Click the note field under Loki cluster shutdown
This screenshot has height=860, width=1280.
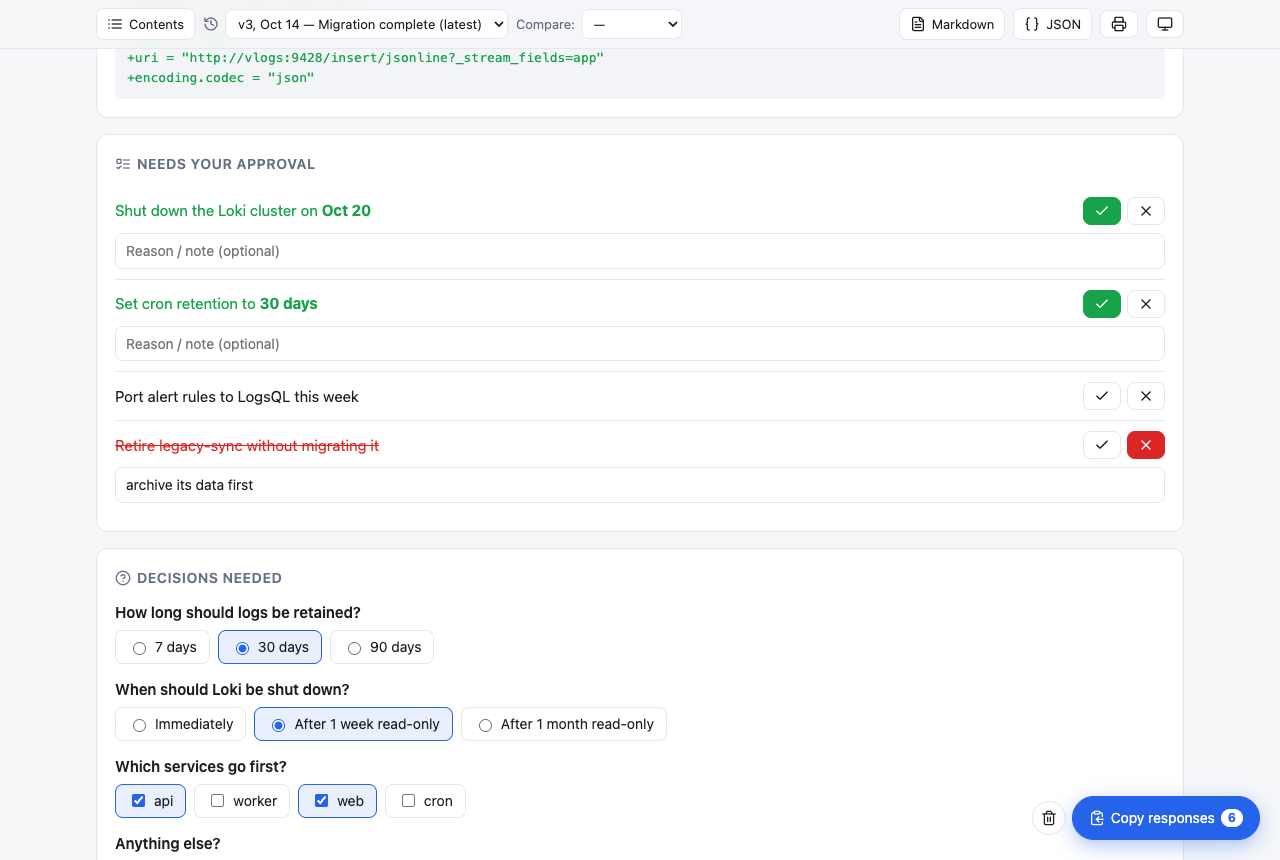(640, 251)
